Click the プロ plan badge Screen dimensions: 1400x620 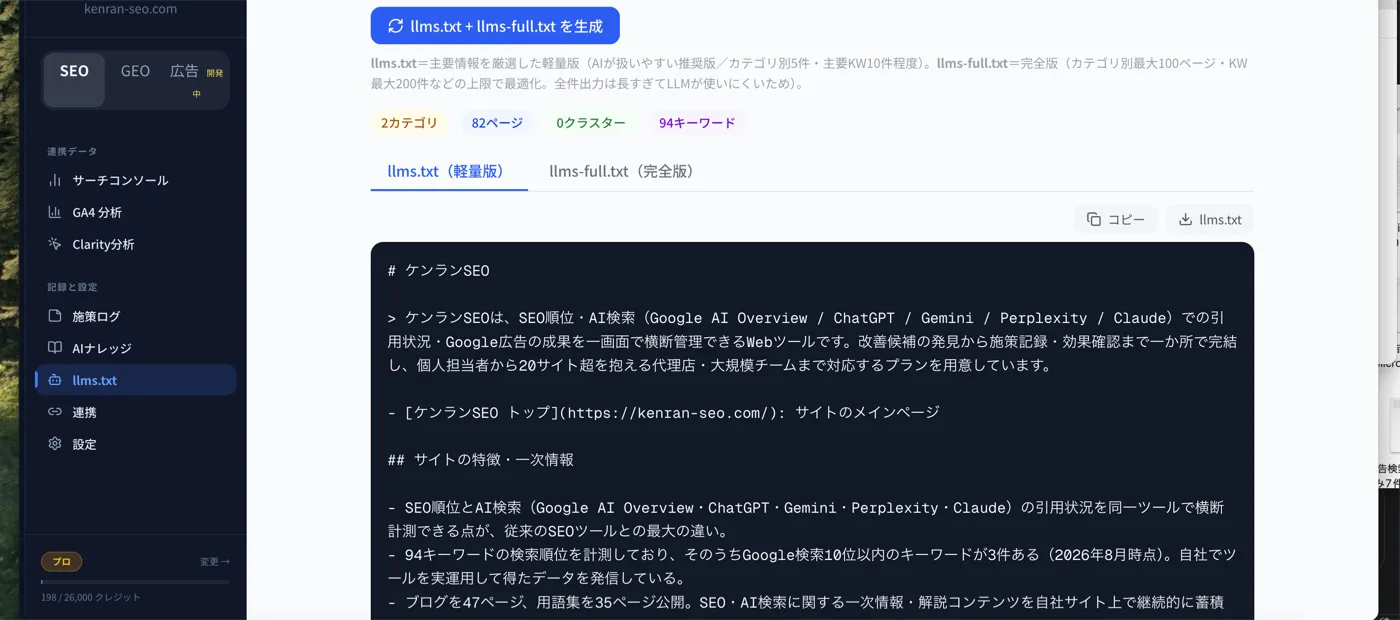[61, 562]
